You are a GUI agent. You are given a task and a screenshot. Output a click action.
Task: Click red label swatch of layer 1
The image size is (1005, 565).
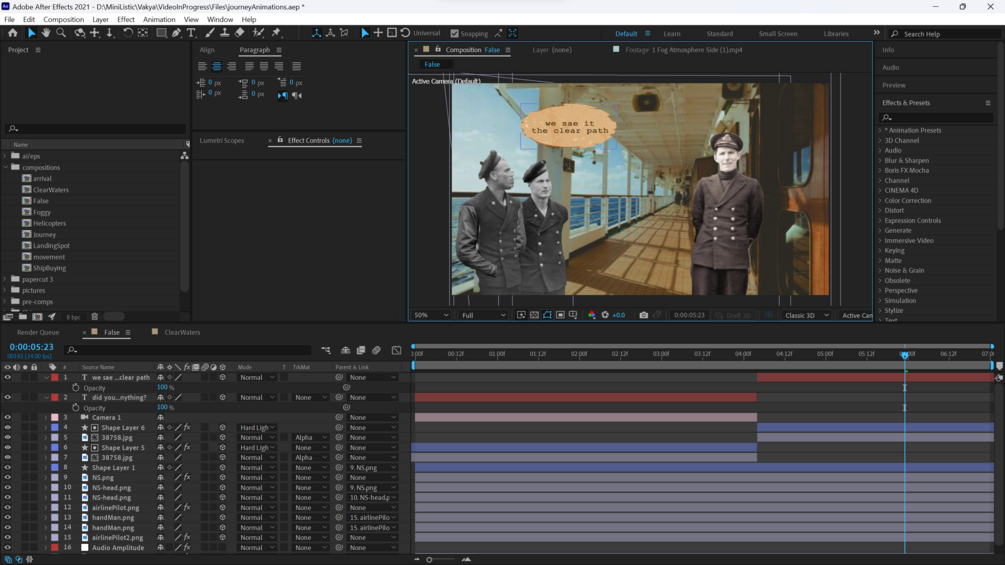click(x=55, y=377)
